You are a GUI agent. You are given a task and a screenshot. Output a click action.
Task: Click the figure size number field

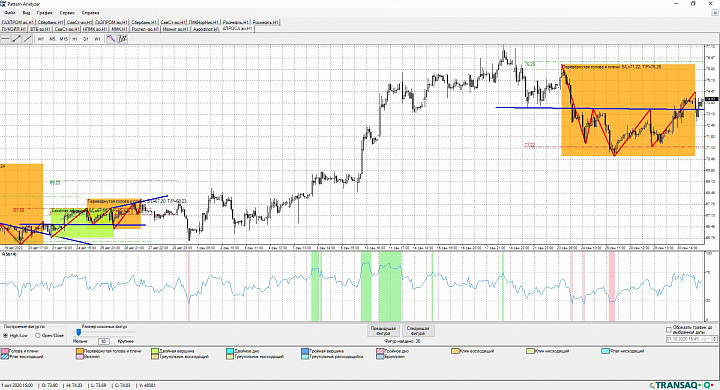click(104, 341)
